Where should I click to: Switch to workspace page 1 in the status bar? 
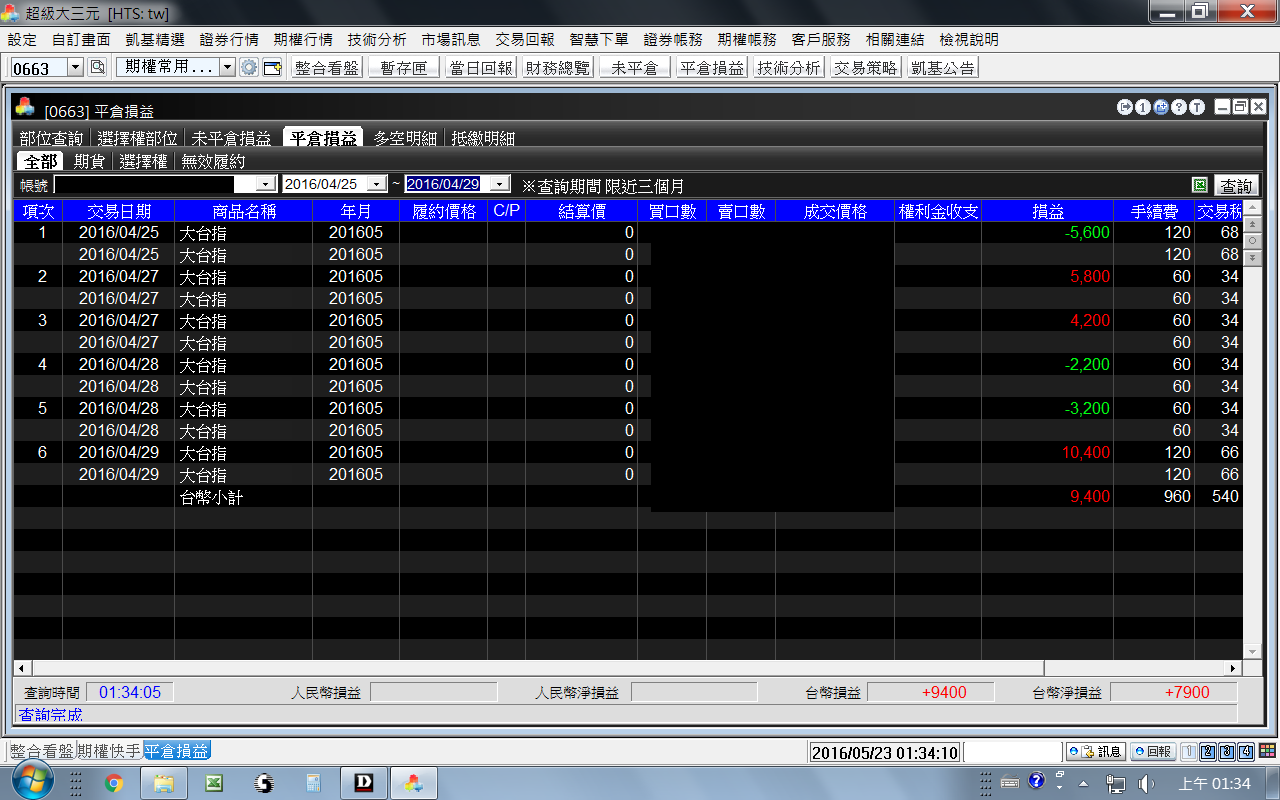[1189, 751]
